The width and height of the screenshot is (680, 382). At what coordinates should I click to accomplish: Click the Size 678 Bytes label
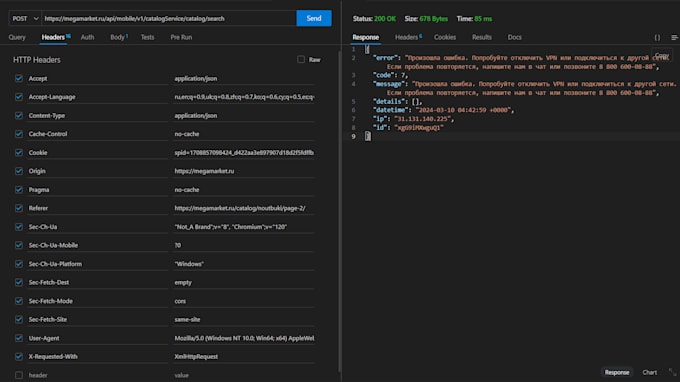pos(426,19)
